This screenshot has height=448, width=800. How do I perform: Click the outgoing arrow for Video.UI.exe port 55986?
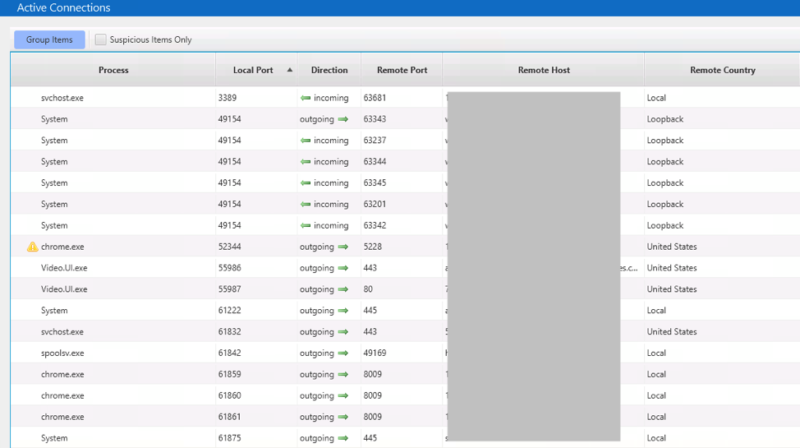pyautogui.click(x=343, y=268)
